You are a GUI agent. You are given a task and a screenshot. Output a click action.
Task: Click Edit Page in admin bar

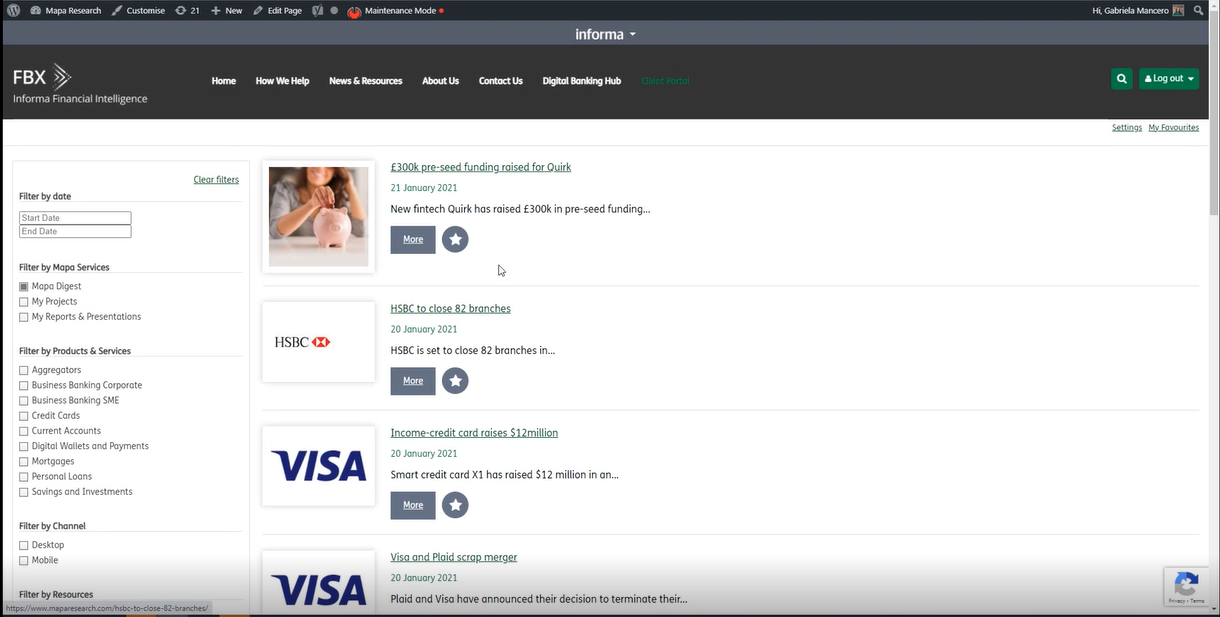(278, 10)
